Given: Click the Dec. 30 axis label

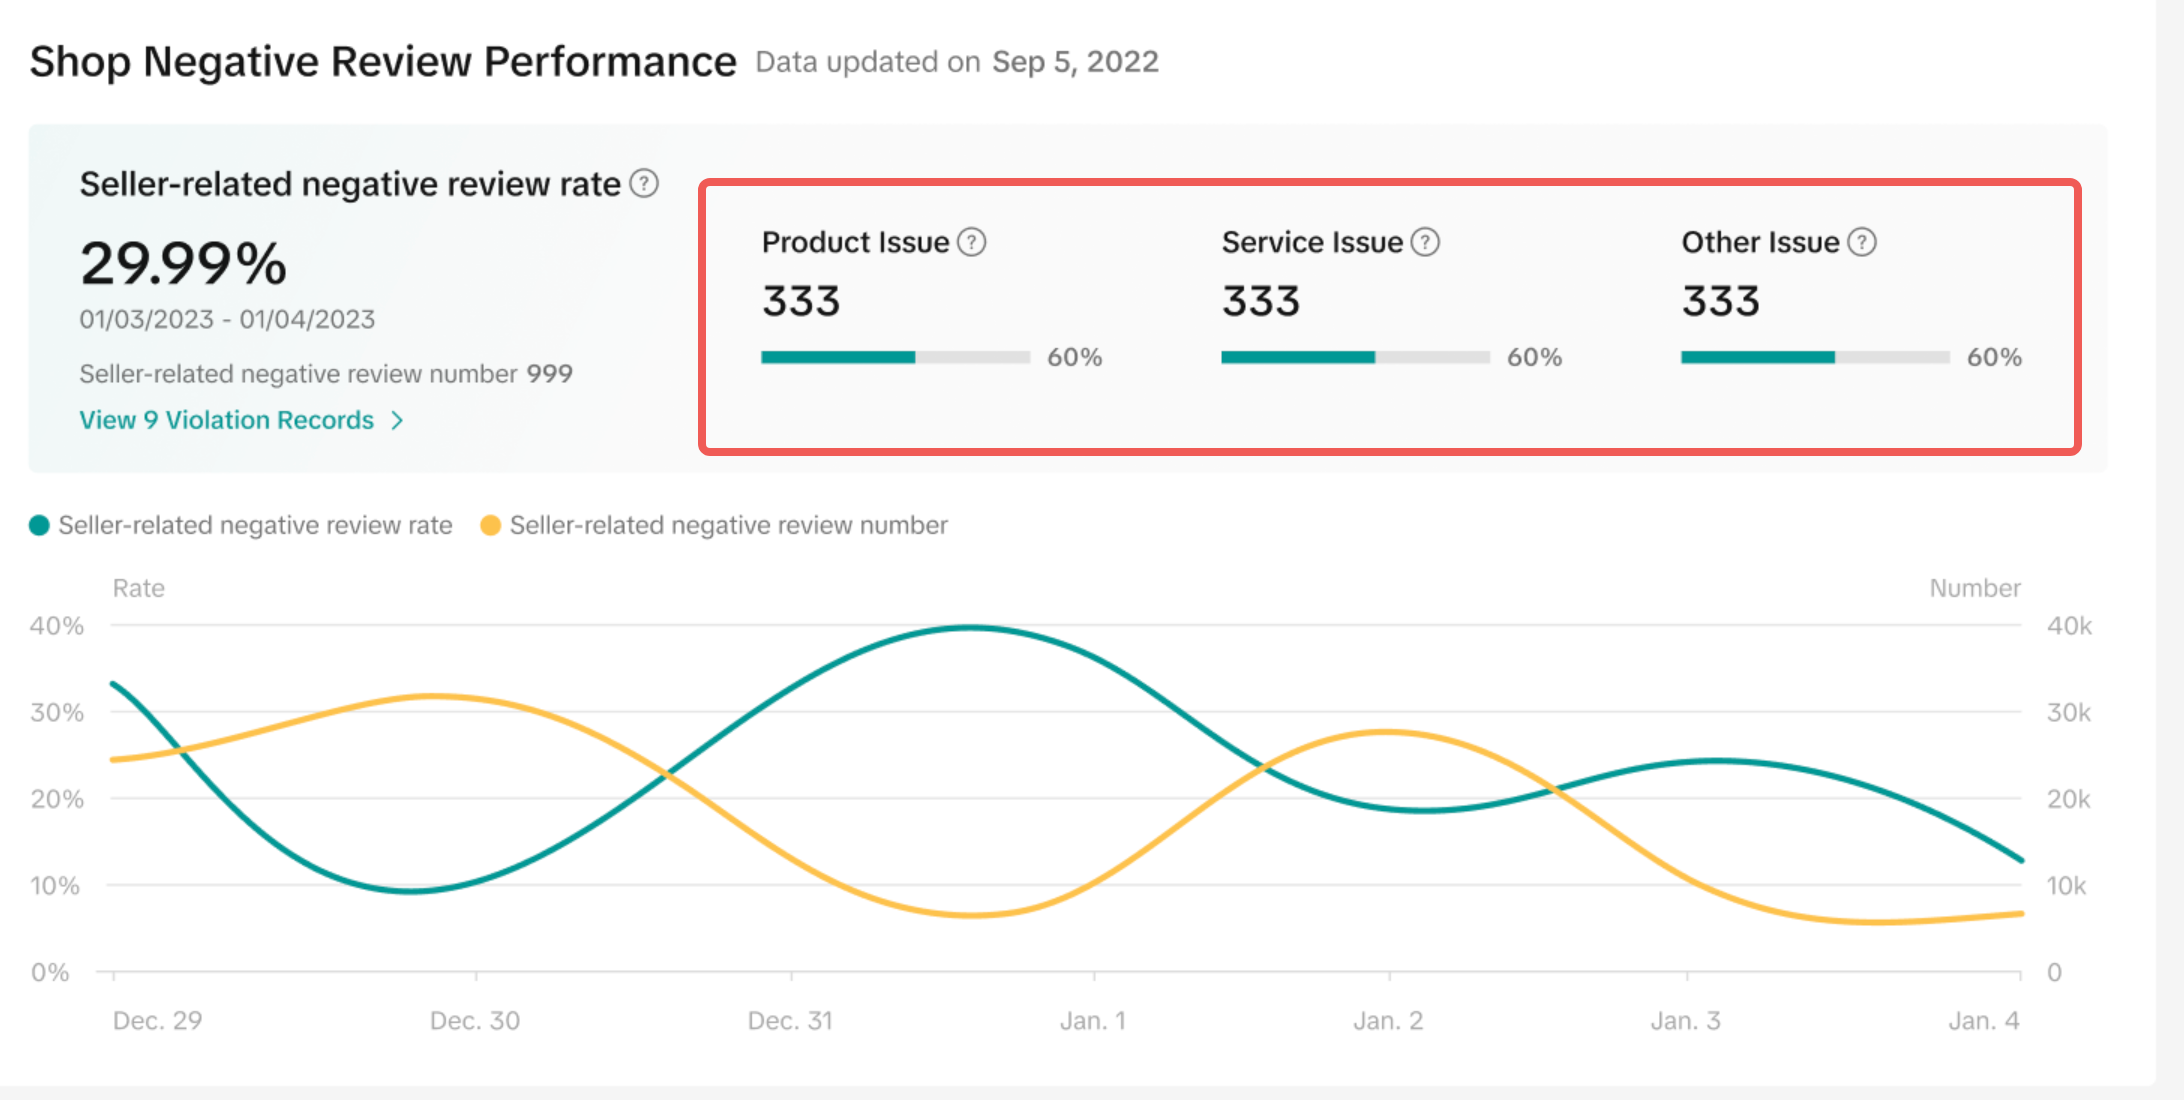Looking at the screenshot, I should tap(475, 1021).
